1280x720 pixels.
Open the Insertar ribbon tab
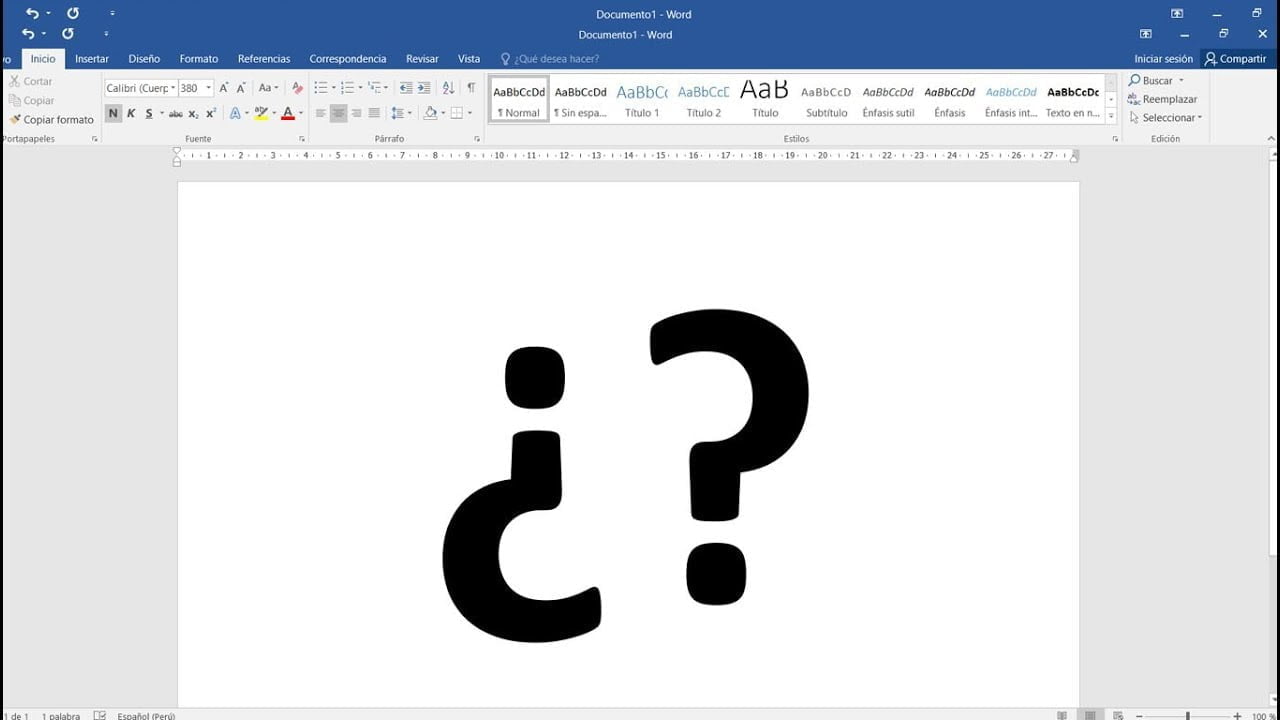pyautogui.click(x=92, y=59)
